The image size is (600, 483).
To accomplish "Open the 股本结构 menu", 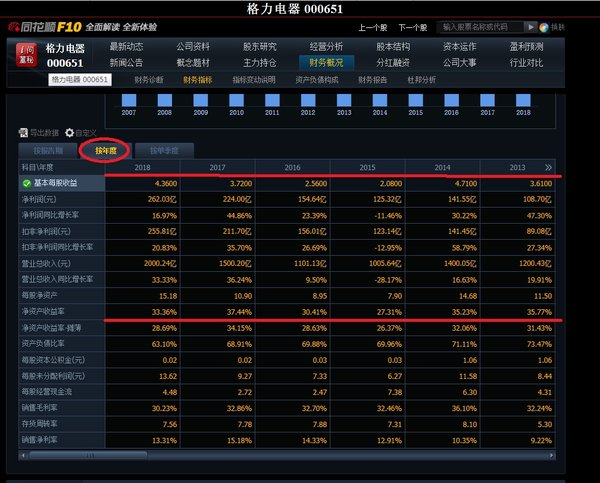I will 393,47.
